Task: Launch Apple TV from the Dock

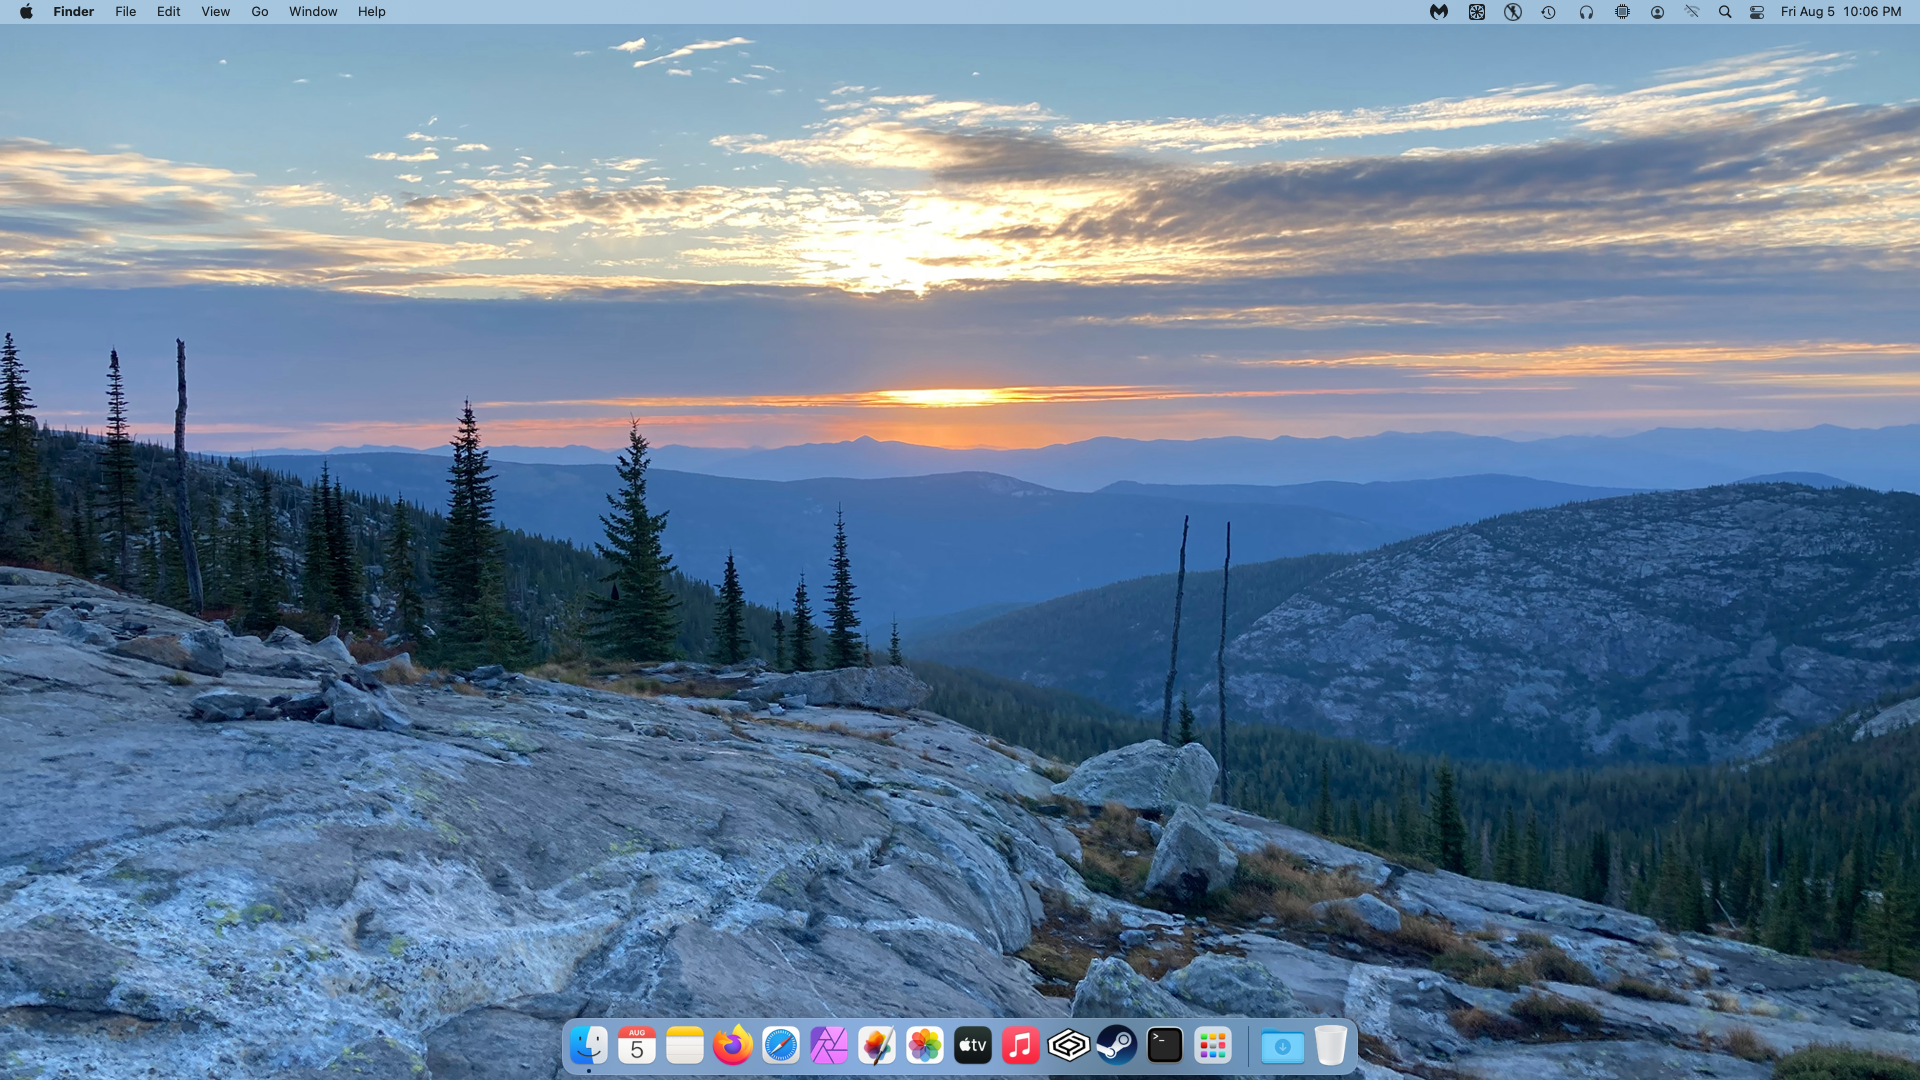Action: pyautogui.click(x=973, y=1046)
